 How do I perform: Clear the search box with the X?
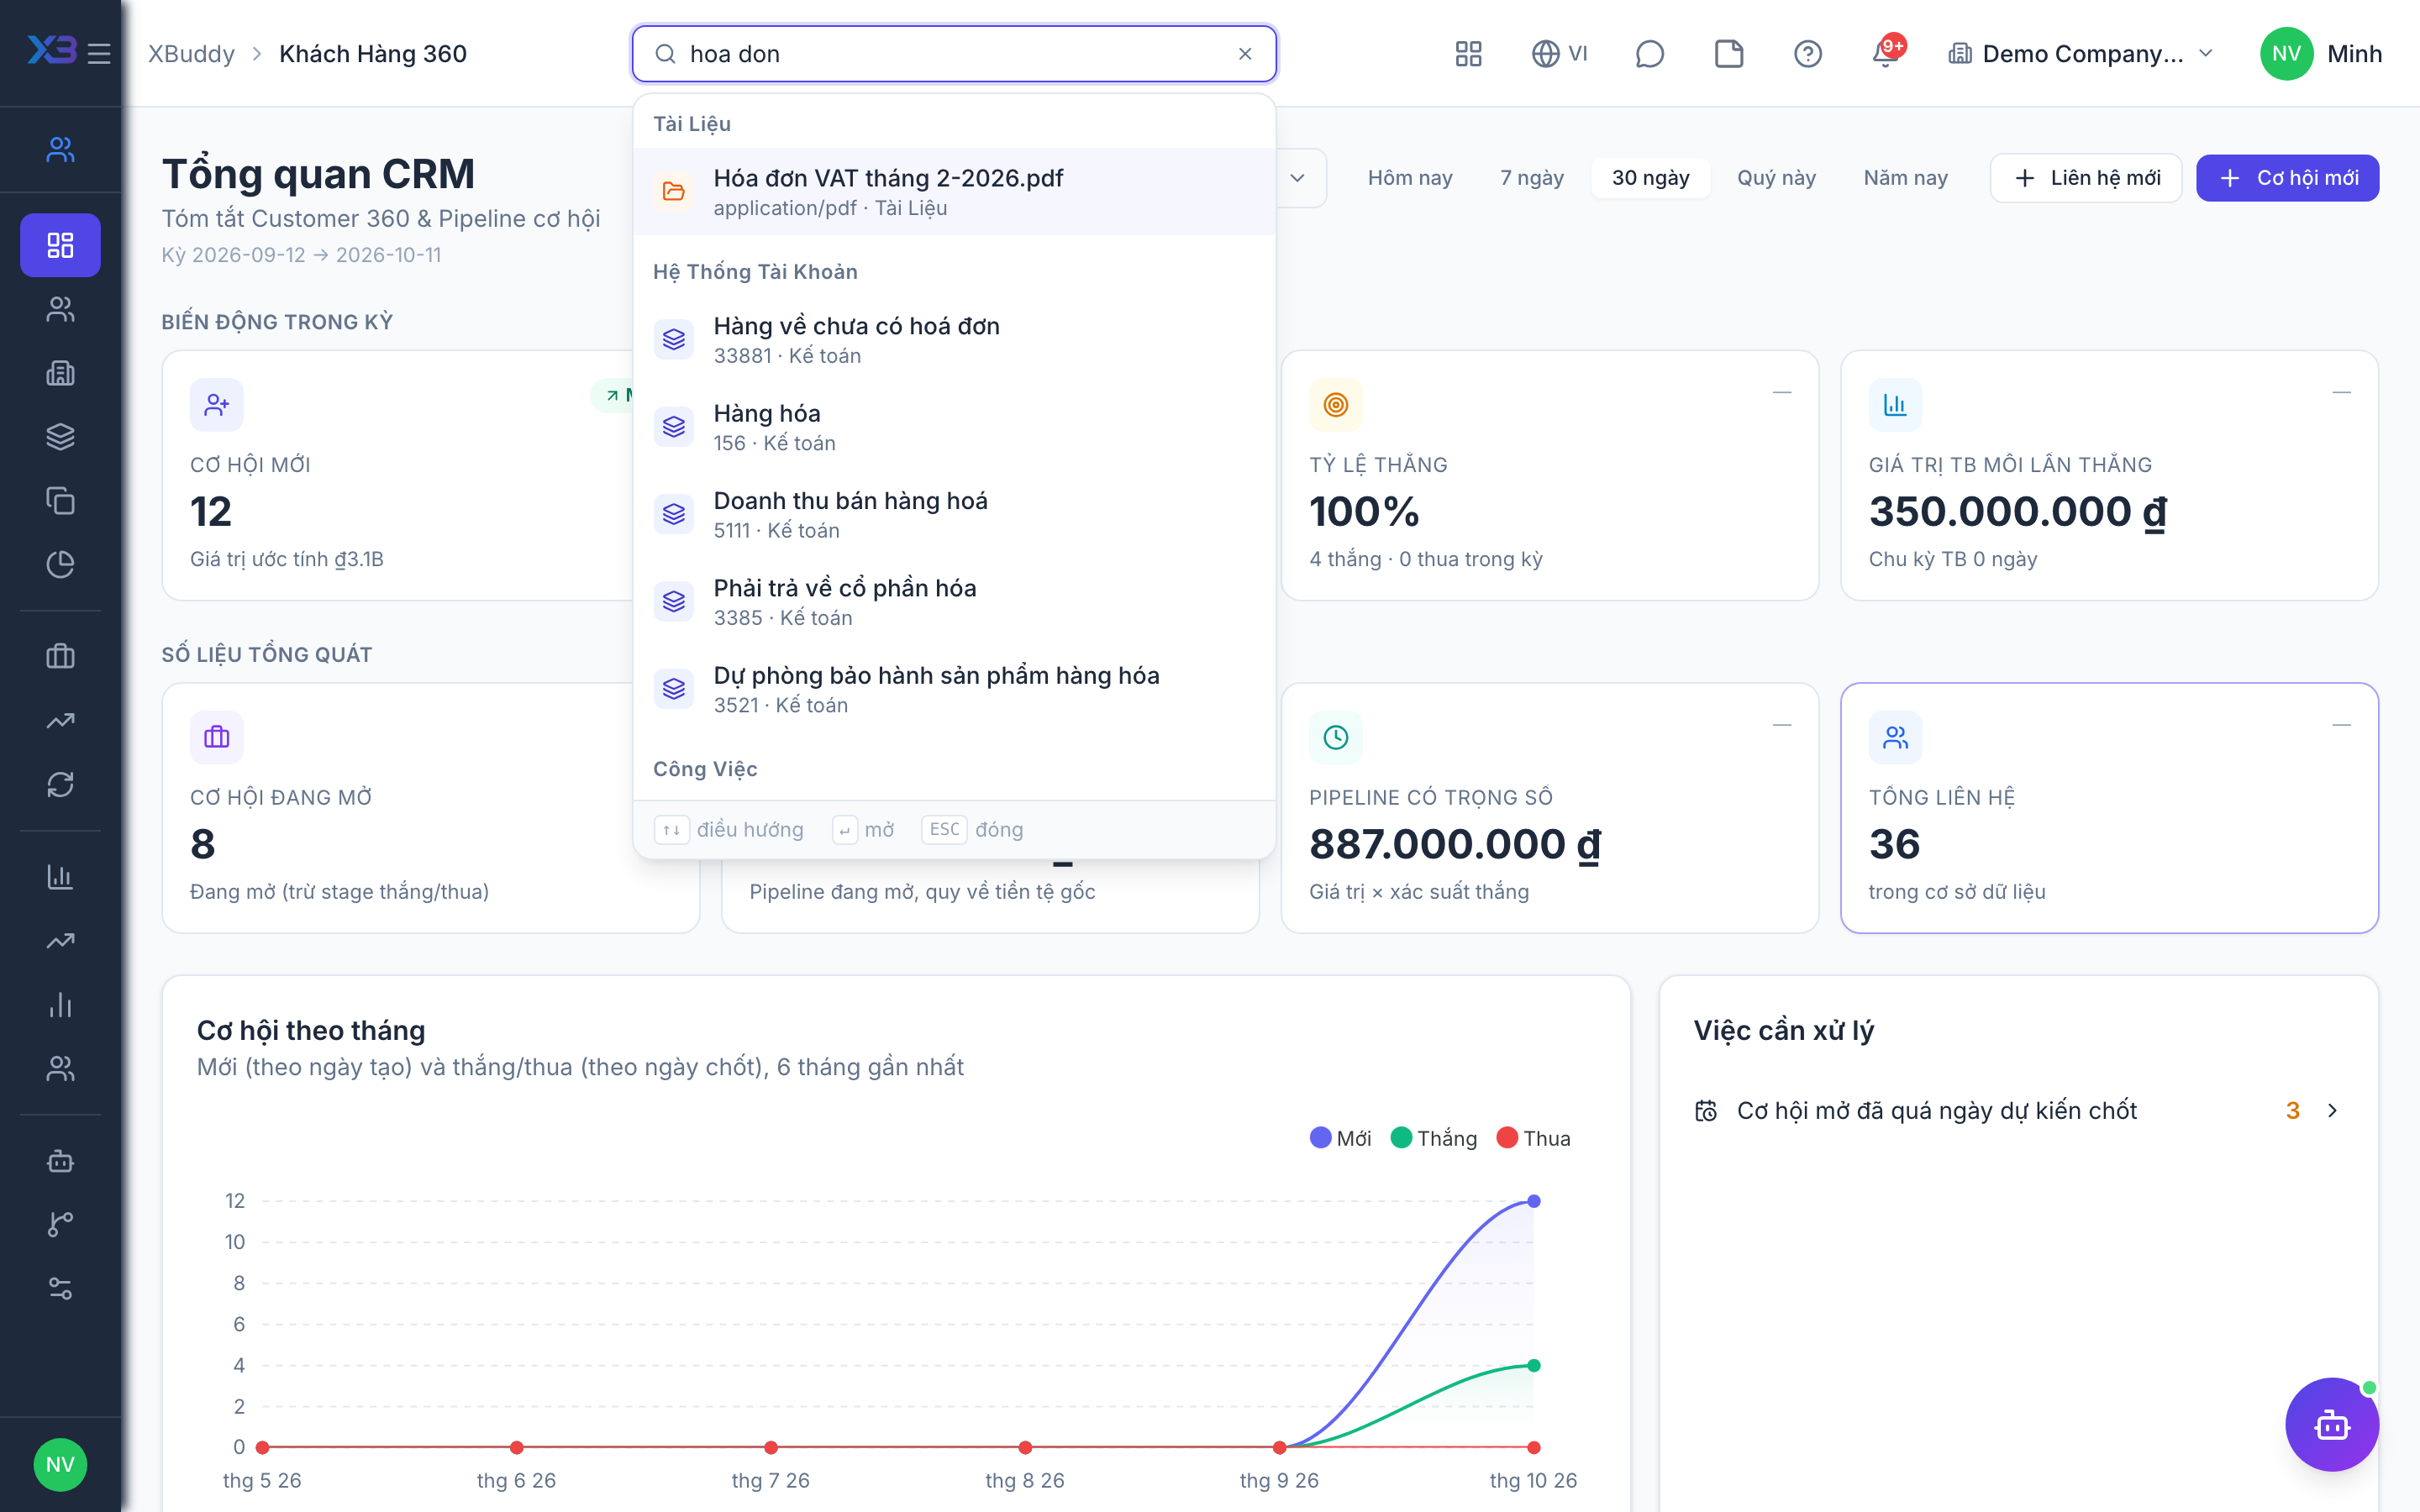pos(1245,54)
